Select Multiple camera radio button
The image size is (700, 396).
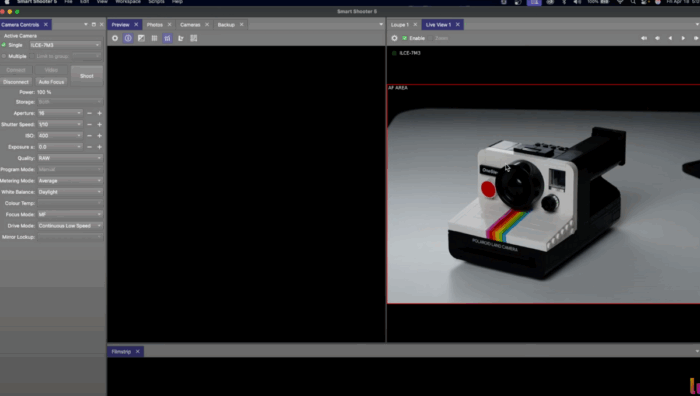pos(4,56)
